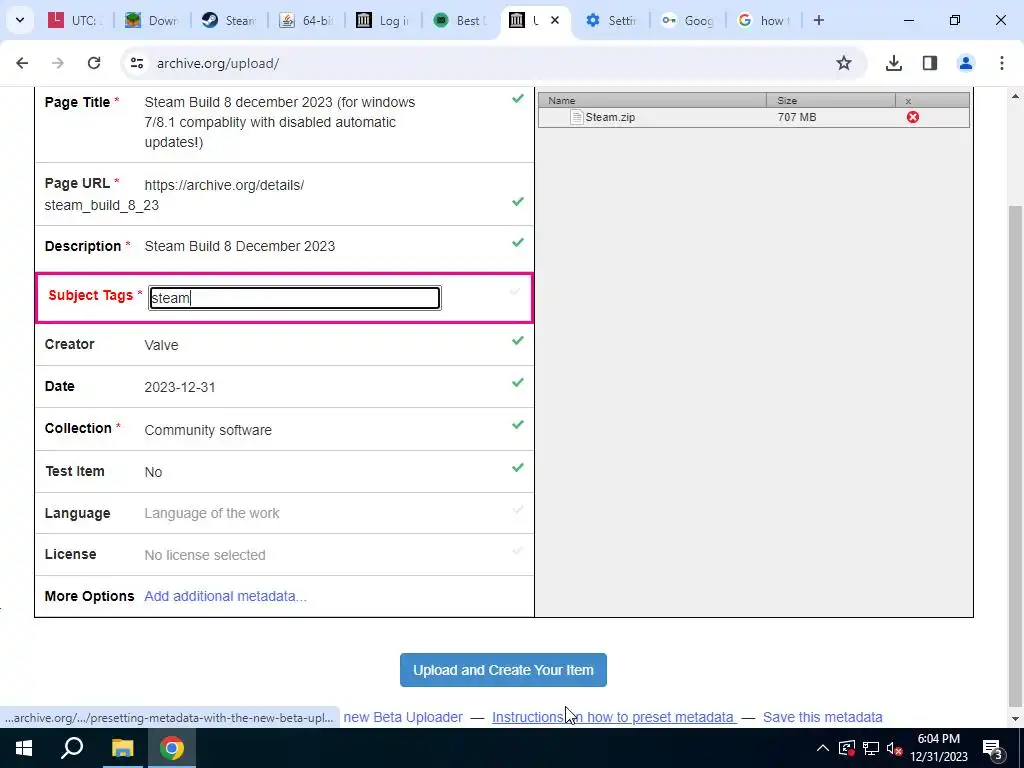Add a new tab with the plus button

[818, 20]
